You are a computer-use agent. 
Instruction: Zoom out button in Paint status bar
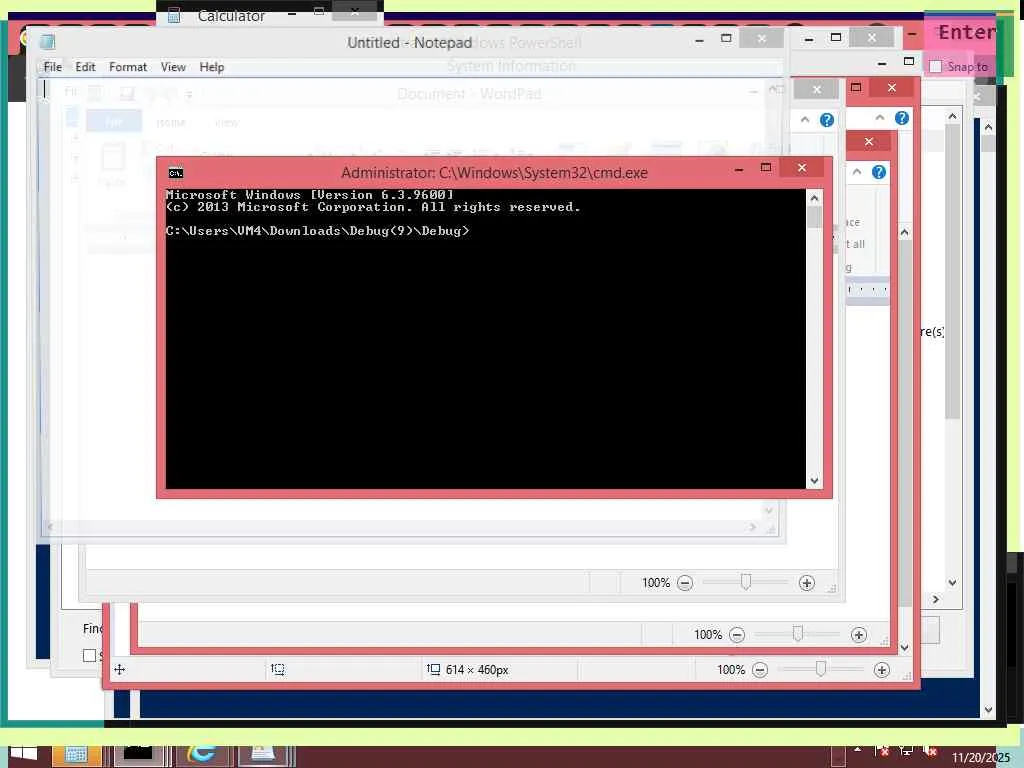click(x=760, y=669)
